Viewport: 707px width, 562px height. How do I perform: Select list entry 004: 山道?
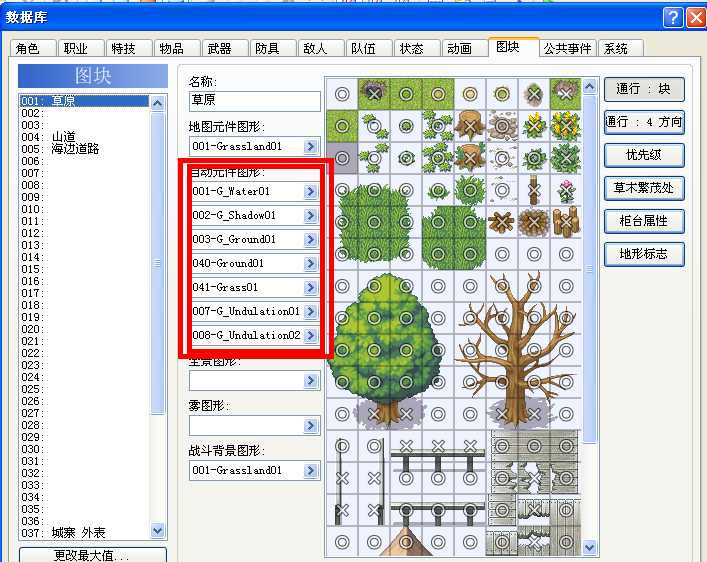point(84,137)
